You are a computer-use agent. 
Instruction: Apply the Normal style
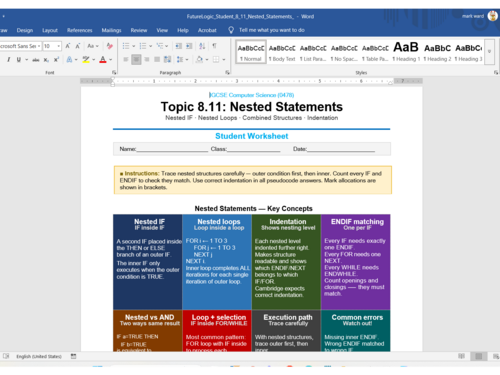point(251,52)
